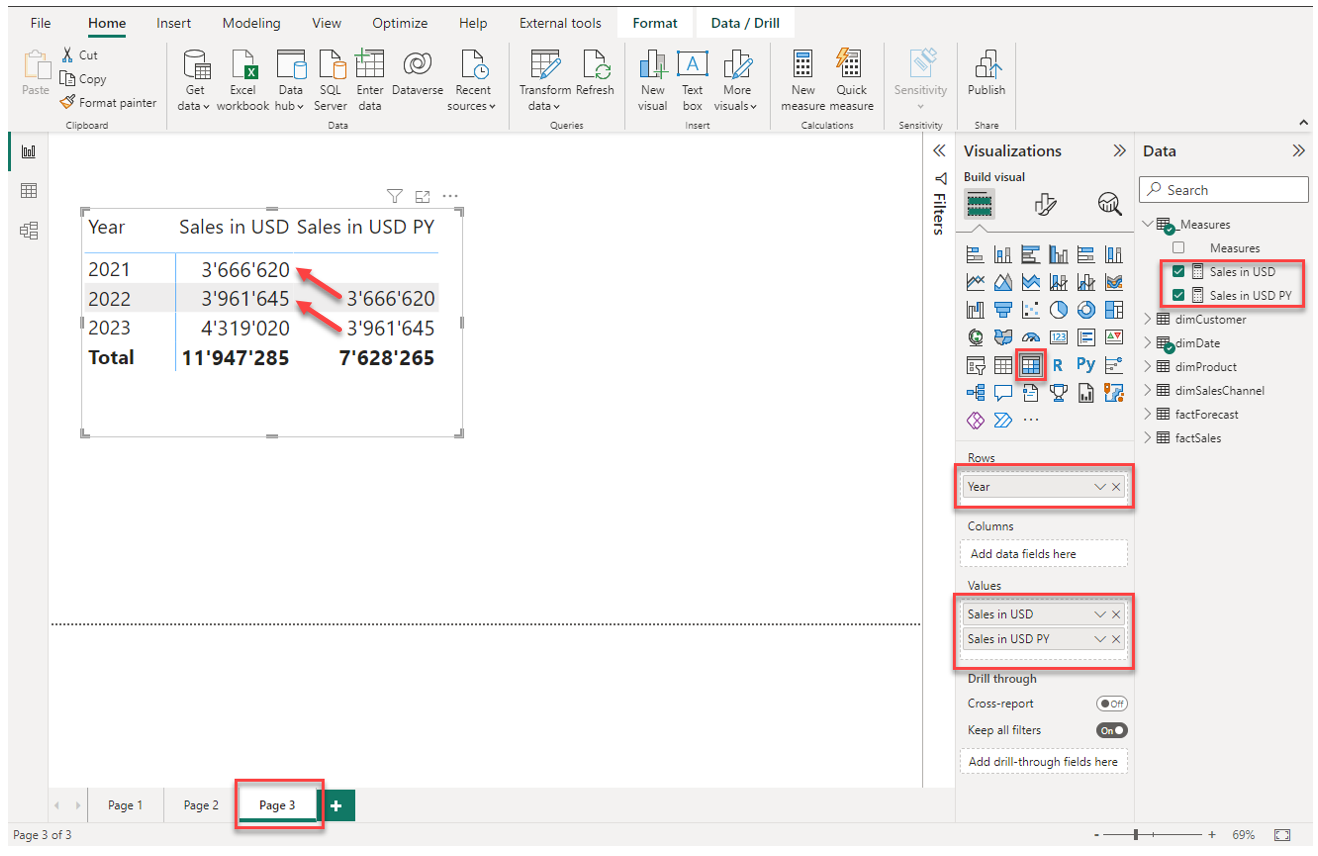Screen dimensions: 1318x856
Task: Click Copy in Clipboard group
Action: [83, 79]
